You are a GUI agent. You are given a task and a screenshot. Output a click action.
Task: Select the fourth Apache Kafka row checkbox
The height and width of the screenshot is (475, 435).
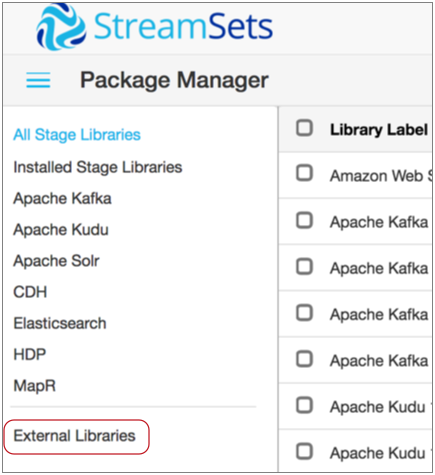pos(304,359)
